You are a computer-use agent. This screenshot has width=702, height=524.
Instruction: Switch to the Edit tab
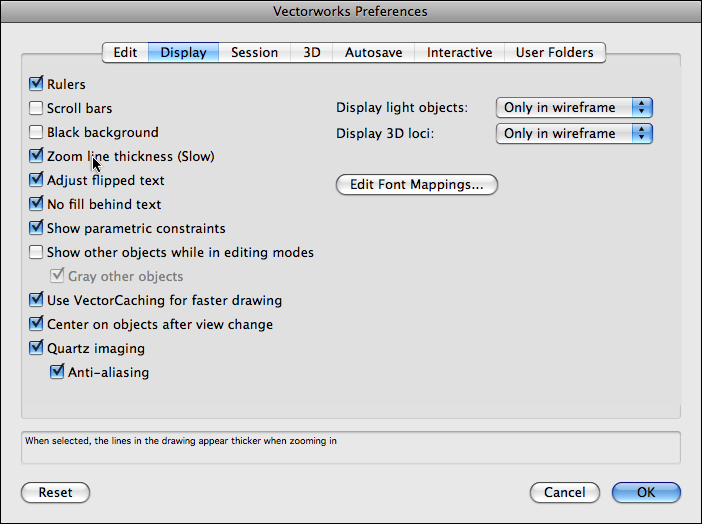click(x=125, y=52)
